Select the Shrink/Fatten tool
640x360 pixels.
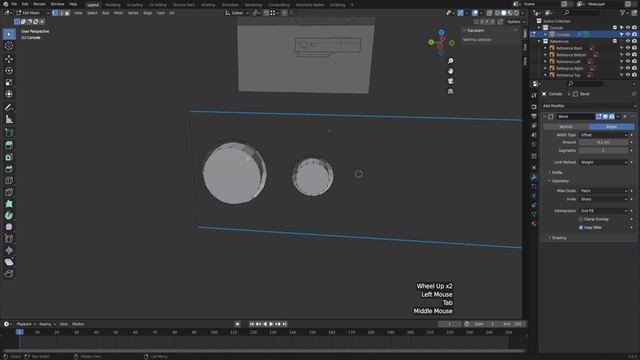point(9,250)
